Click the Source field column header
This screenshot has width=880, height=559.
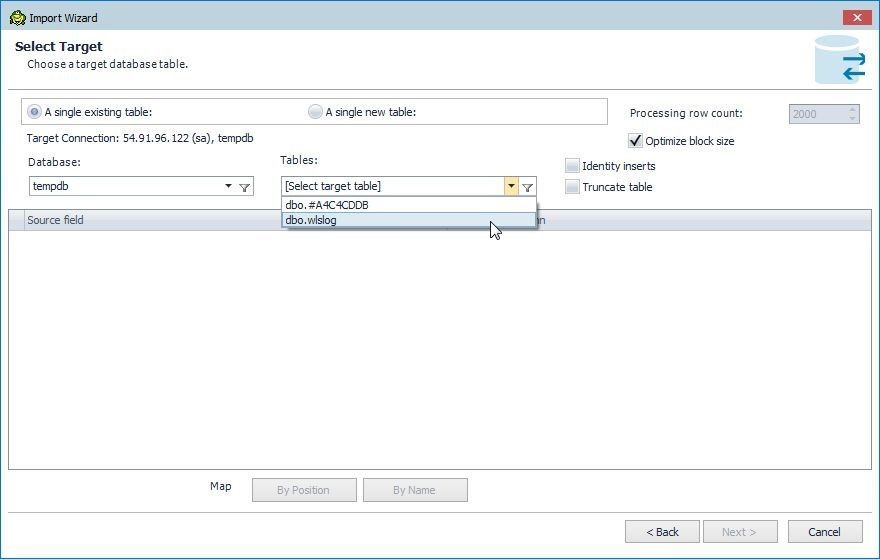tap(152, 220)
